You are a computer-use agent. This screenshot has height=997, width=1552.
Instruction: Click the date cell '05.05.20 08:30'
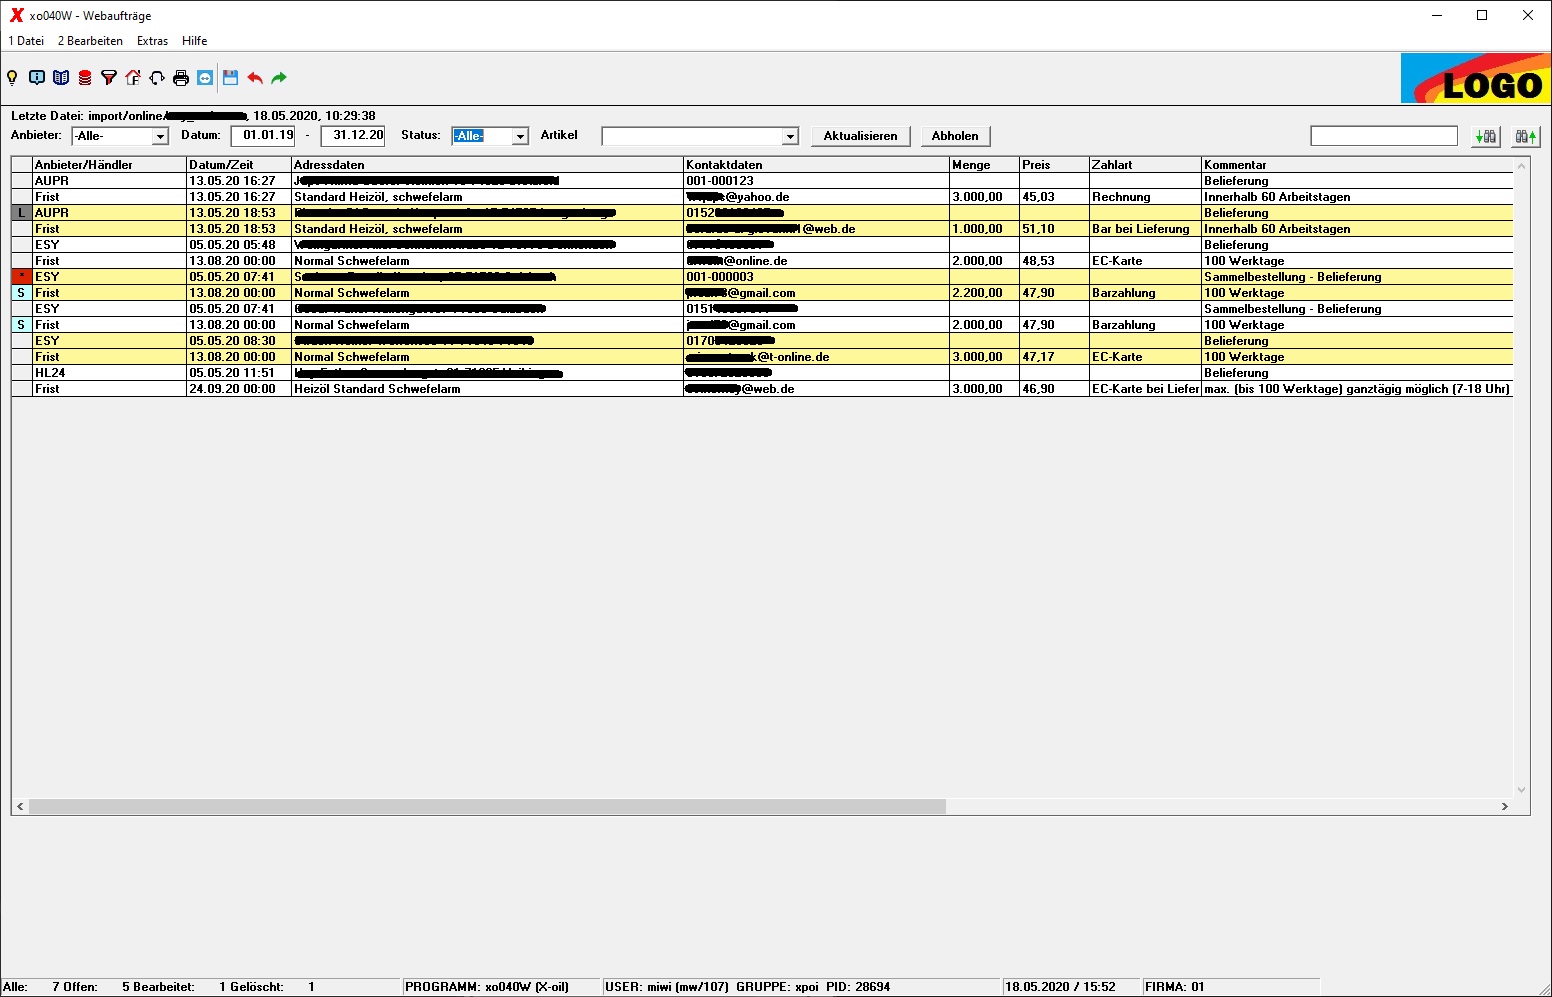[x=239, y=341]
